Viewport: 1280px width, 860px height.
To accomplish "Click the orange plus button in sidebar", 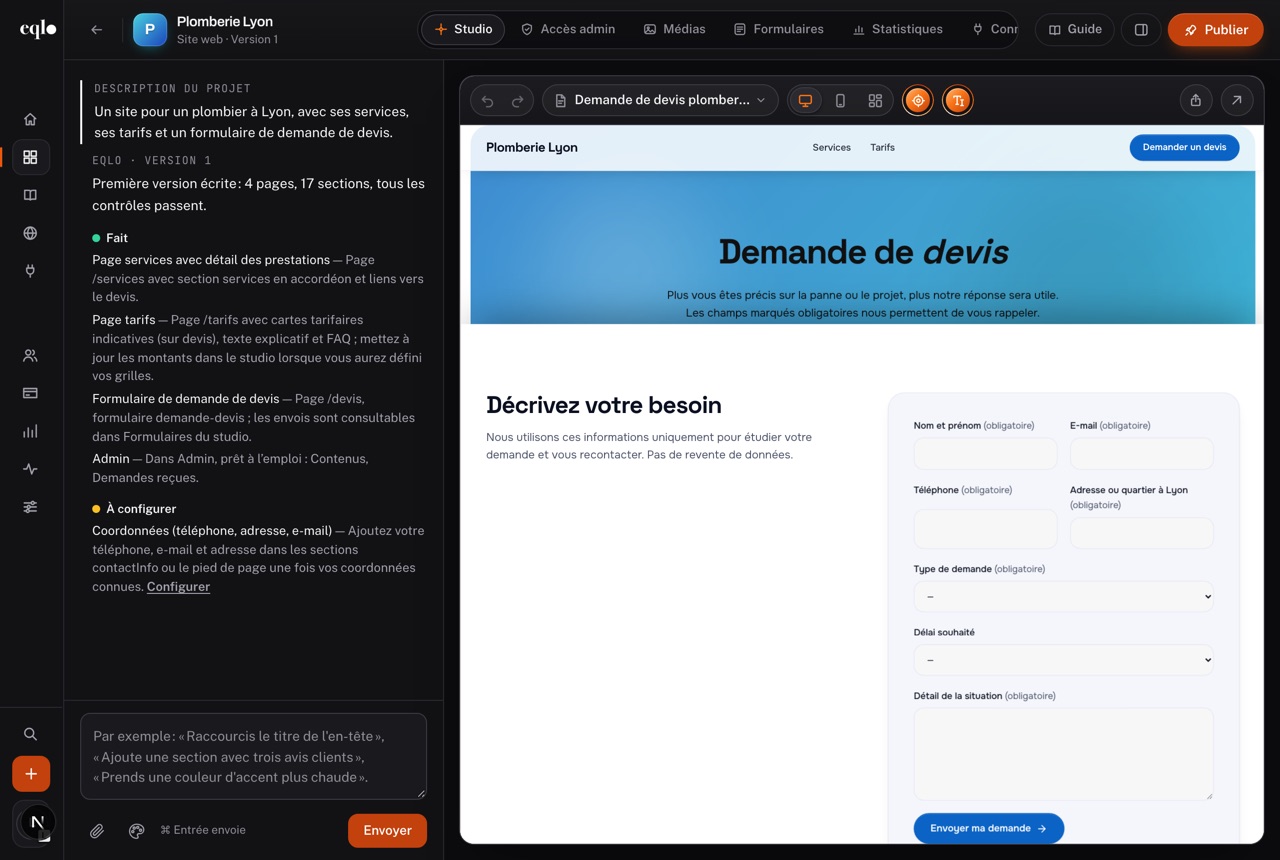I will coord(31,774).
